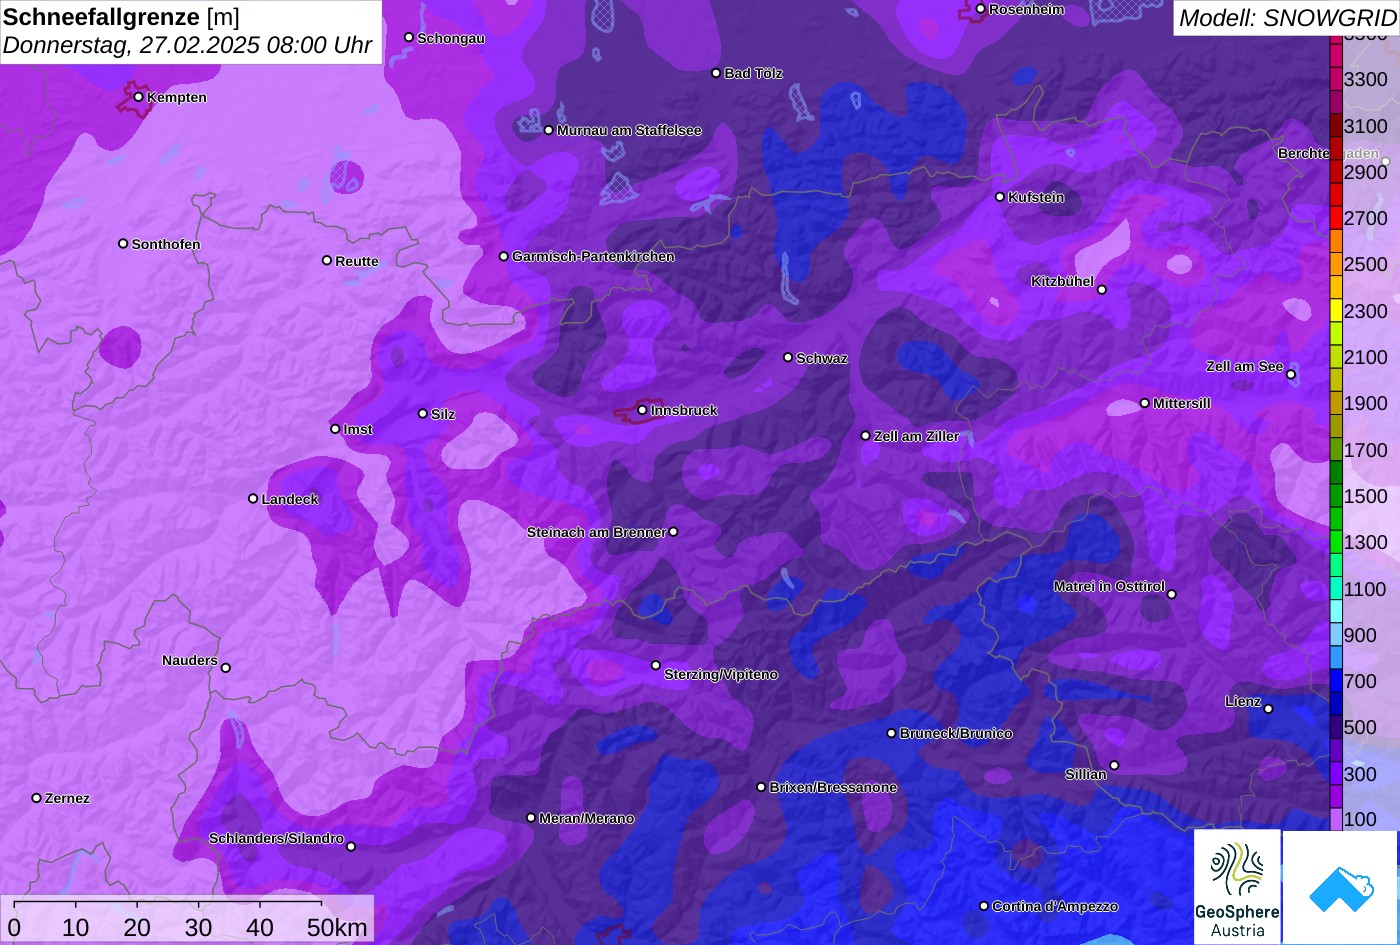The image size is (1400, 945).
Task: Select the Nauders marker dot
Action: tap(226, 668)
